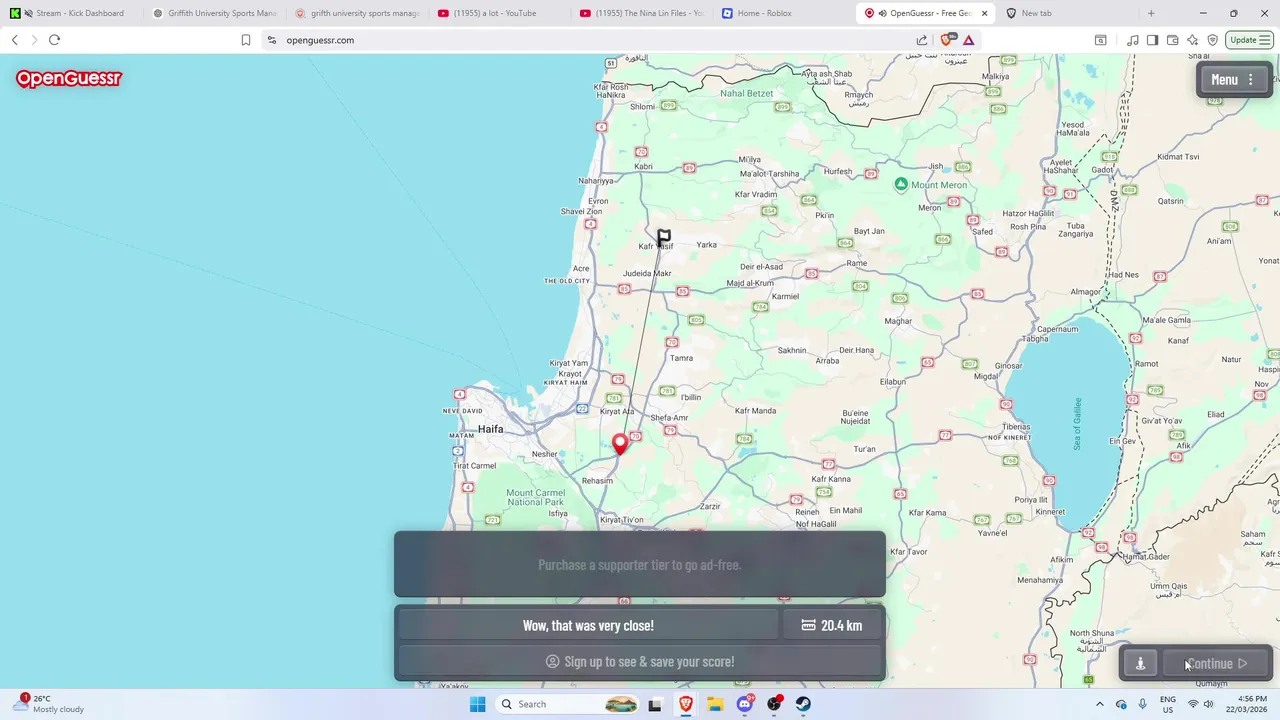
Task: Click Sign up to see & save your score
Action: (x=640, y=661)
